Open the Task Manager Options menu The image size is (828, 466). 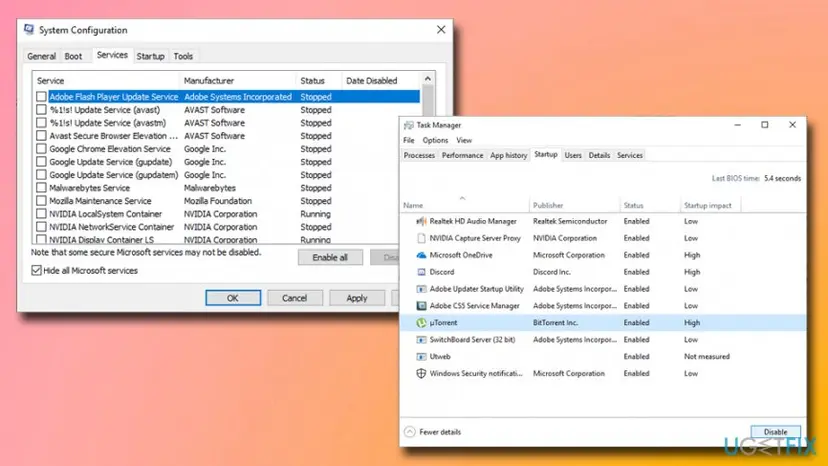(x=435, y=141)
